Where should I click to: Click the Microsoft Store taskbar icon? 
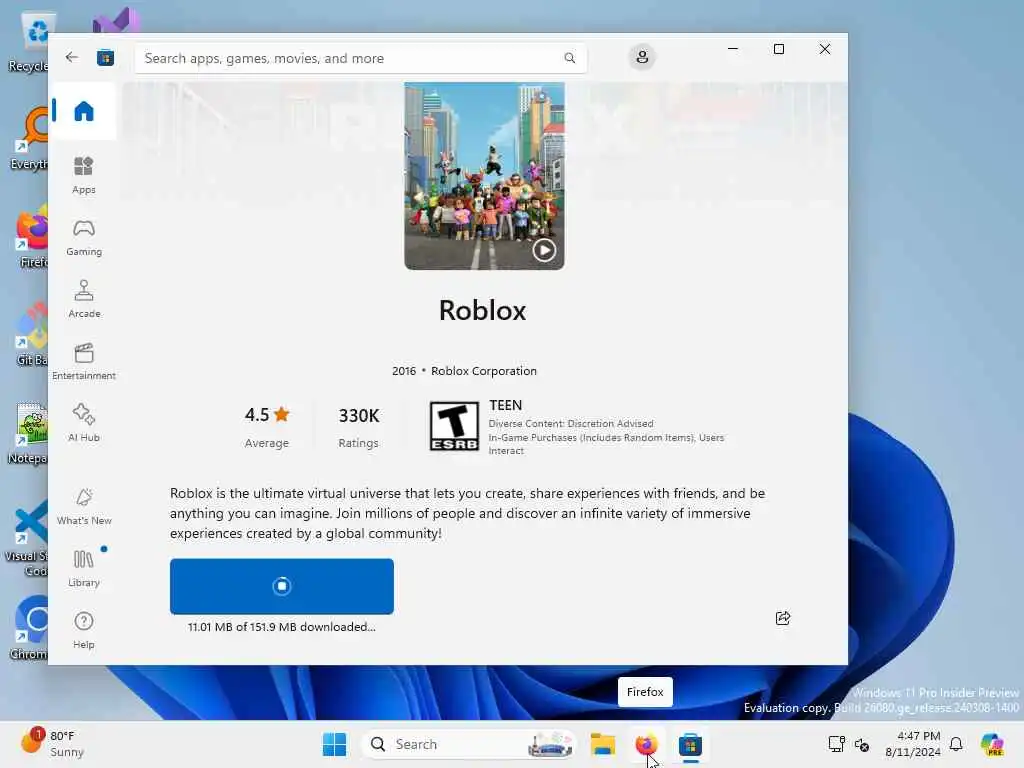click(690, 744)
